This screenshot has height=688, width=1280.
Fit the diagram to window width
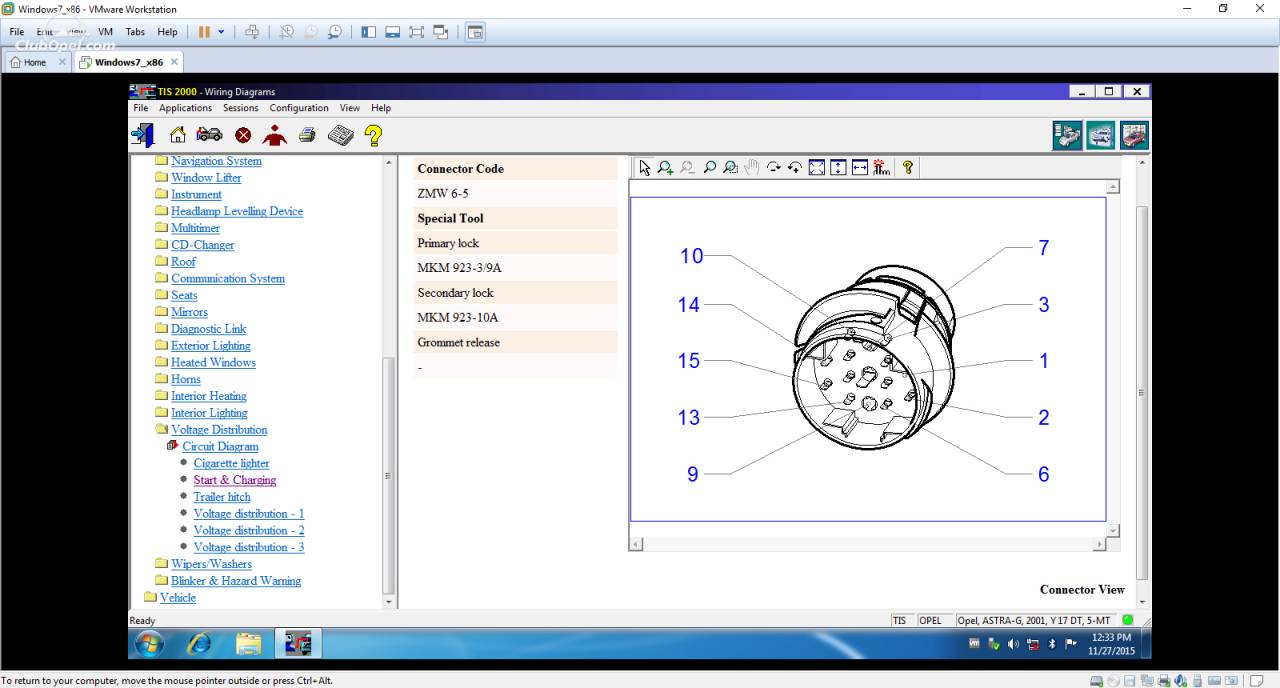(860, 168)
